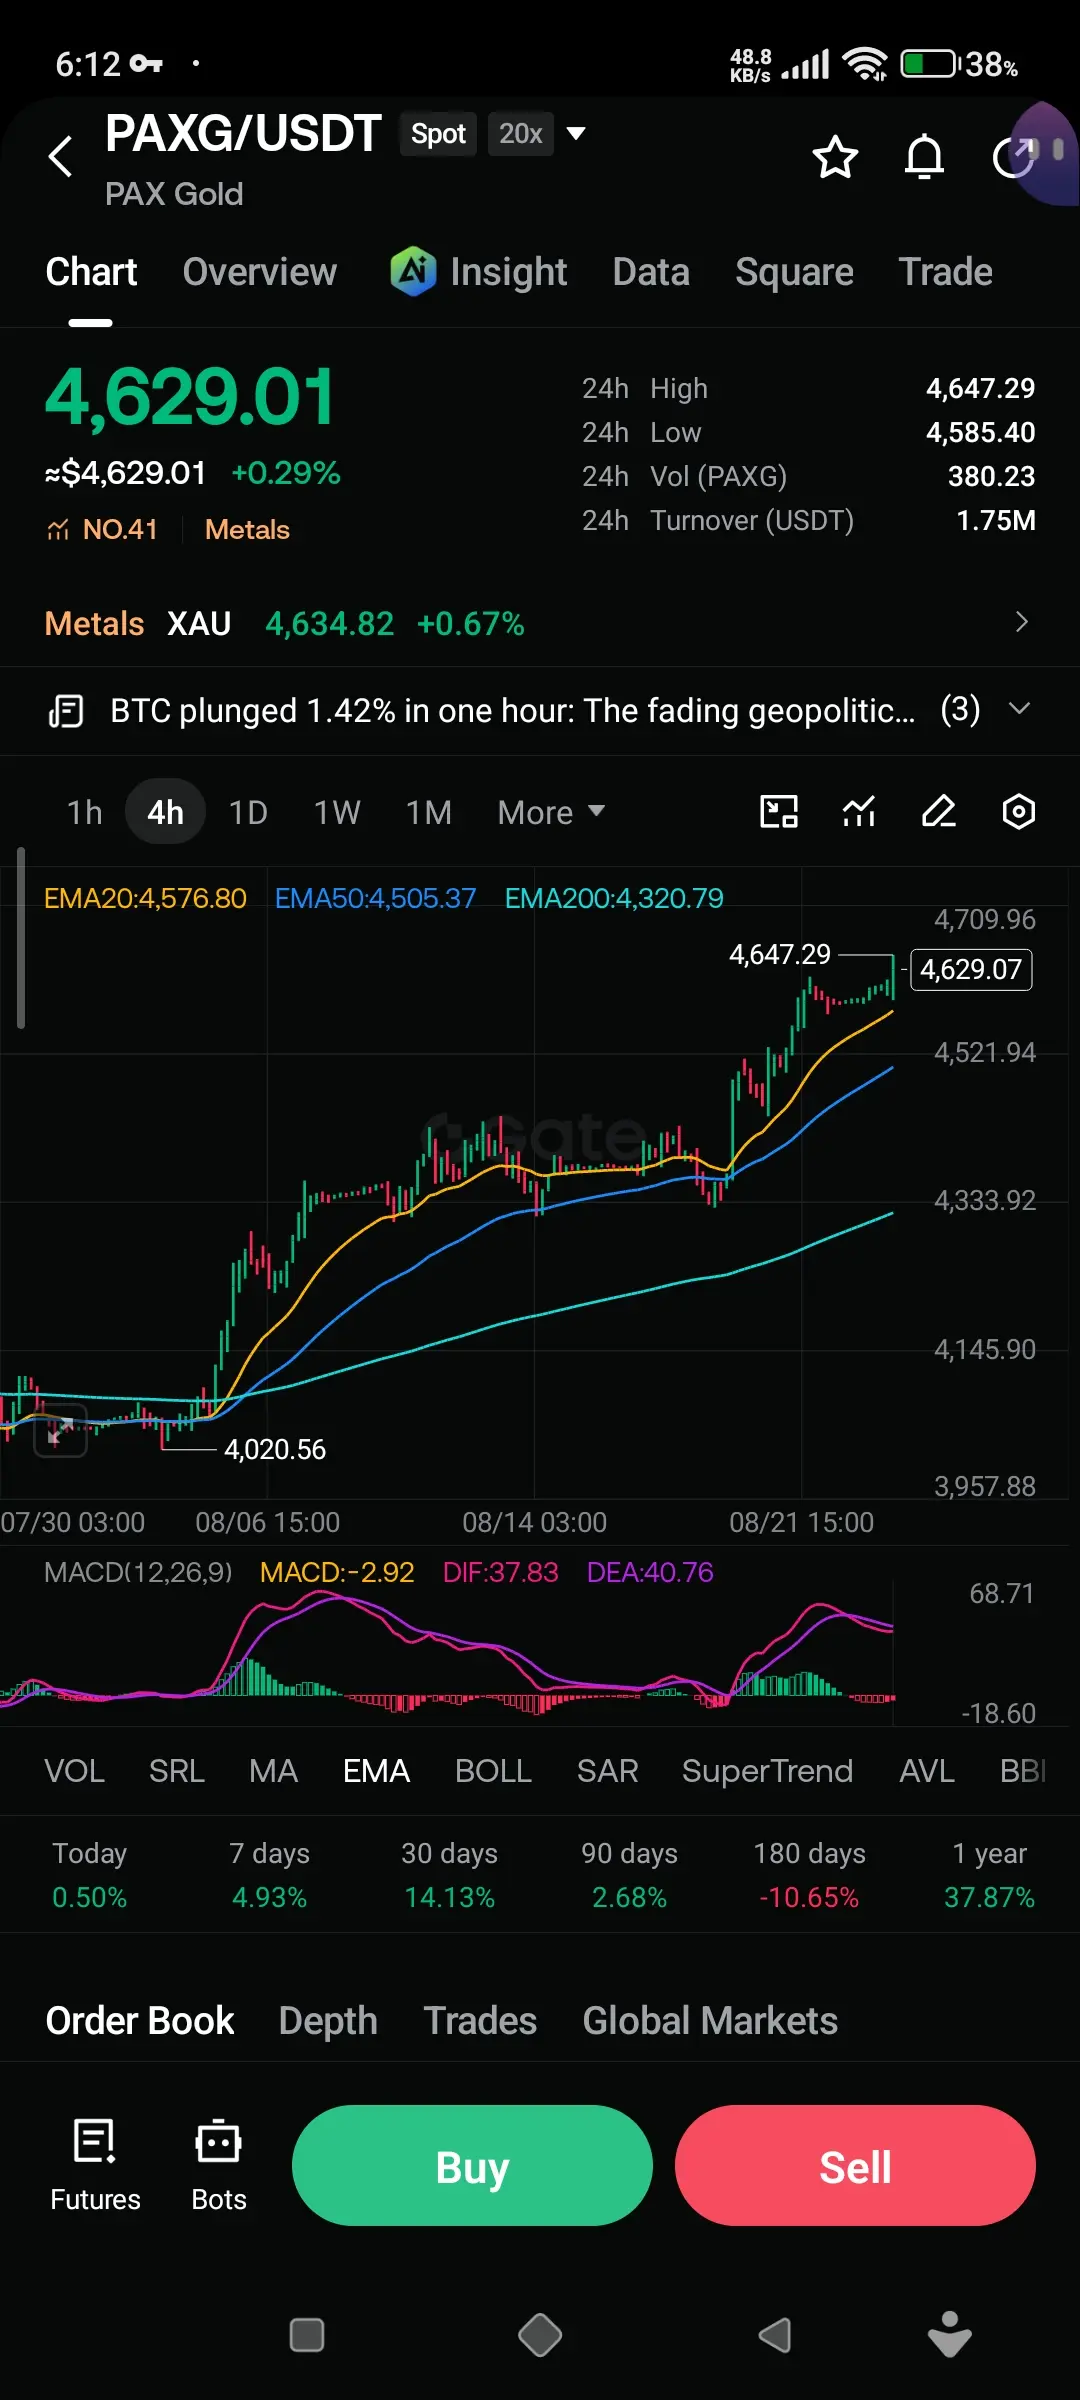Image resolution: width=1080 pixels, height=2400 pixels.
Task: Open the BTC plunged news headline
Action: (512, 711)
